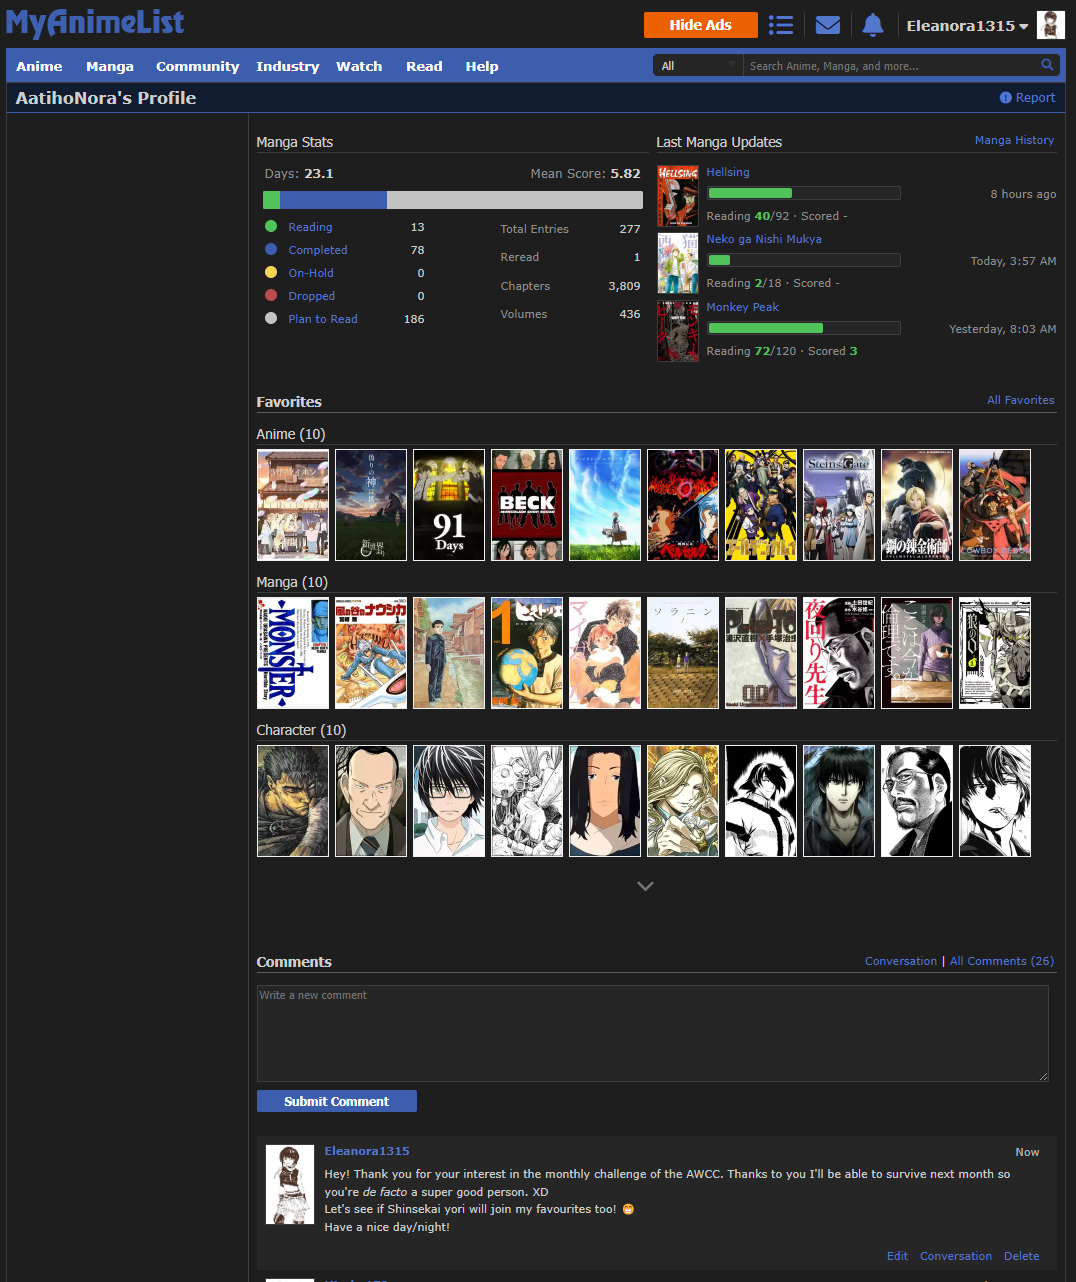Open the notifications bell icon

coord(872,25)
